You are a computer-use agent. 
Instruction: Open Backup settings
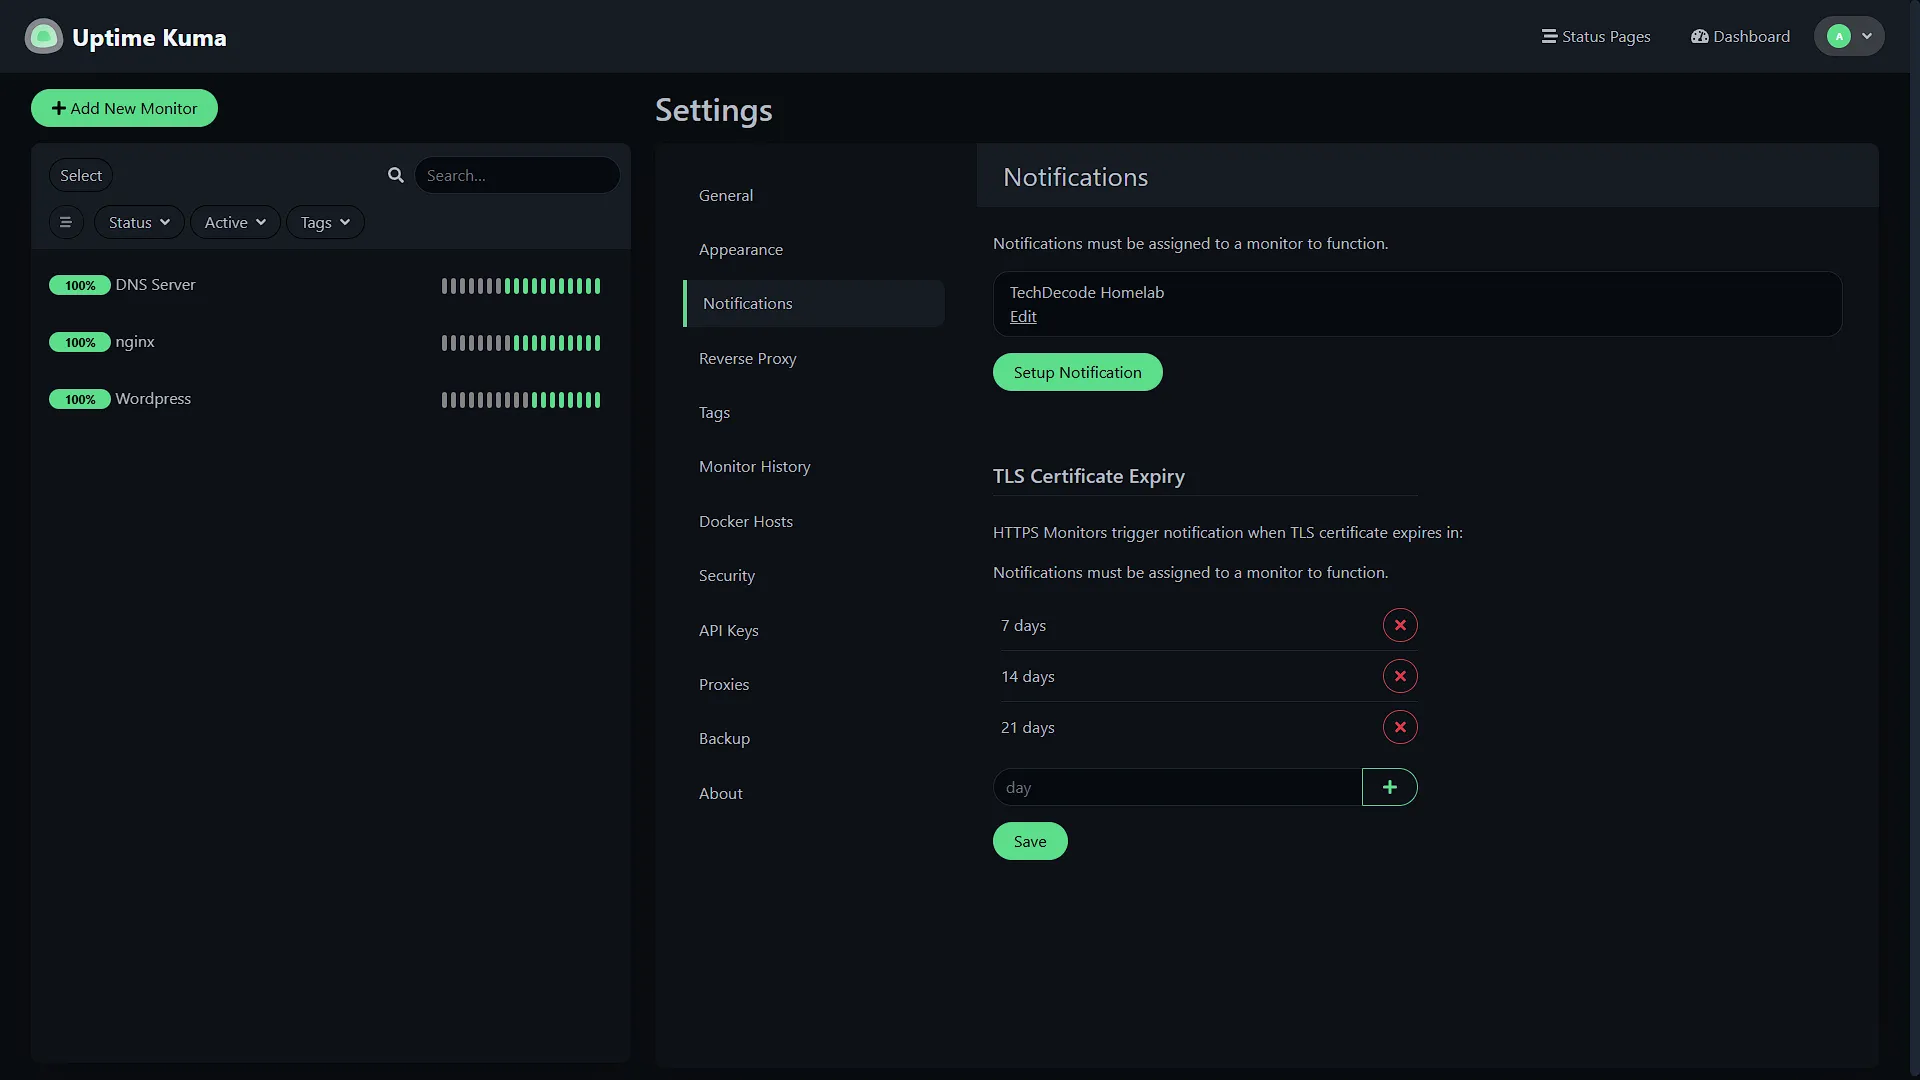813,738
